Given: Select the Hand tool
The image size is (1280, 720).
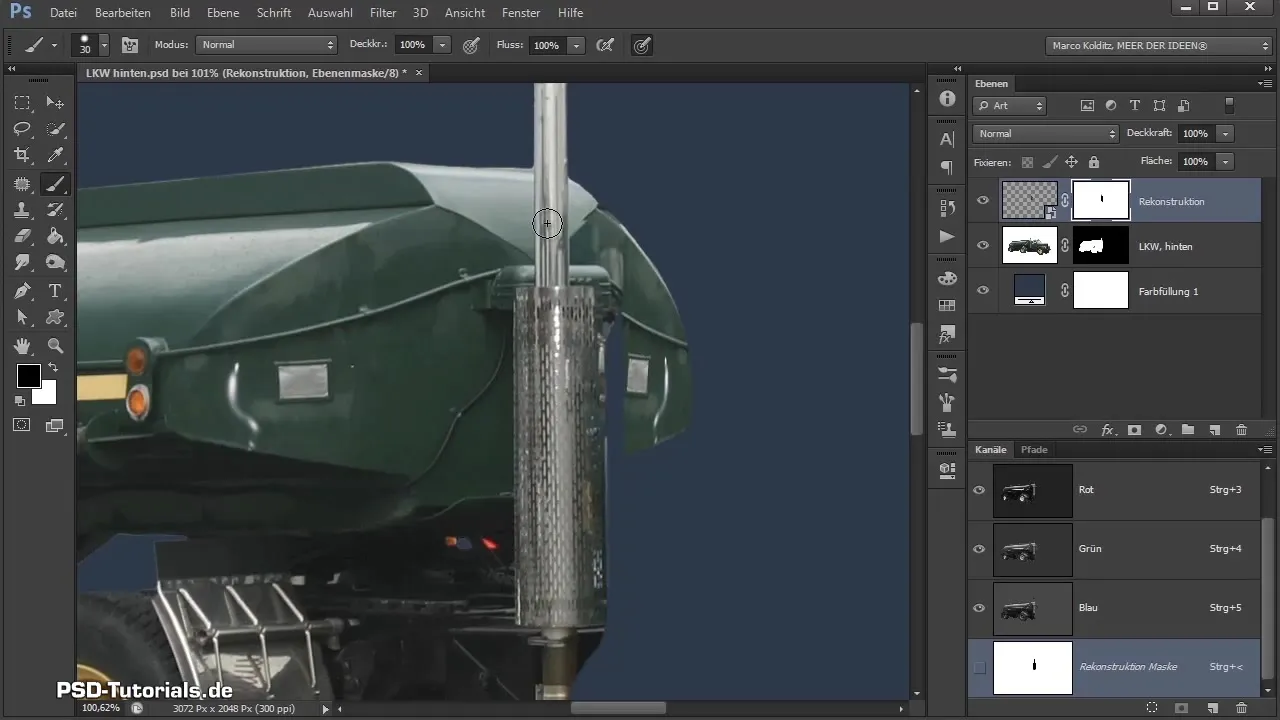Looking at the screenshot, I should pos(22,346).
